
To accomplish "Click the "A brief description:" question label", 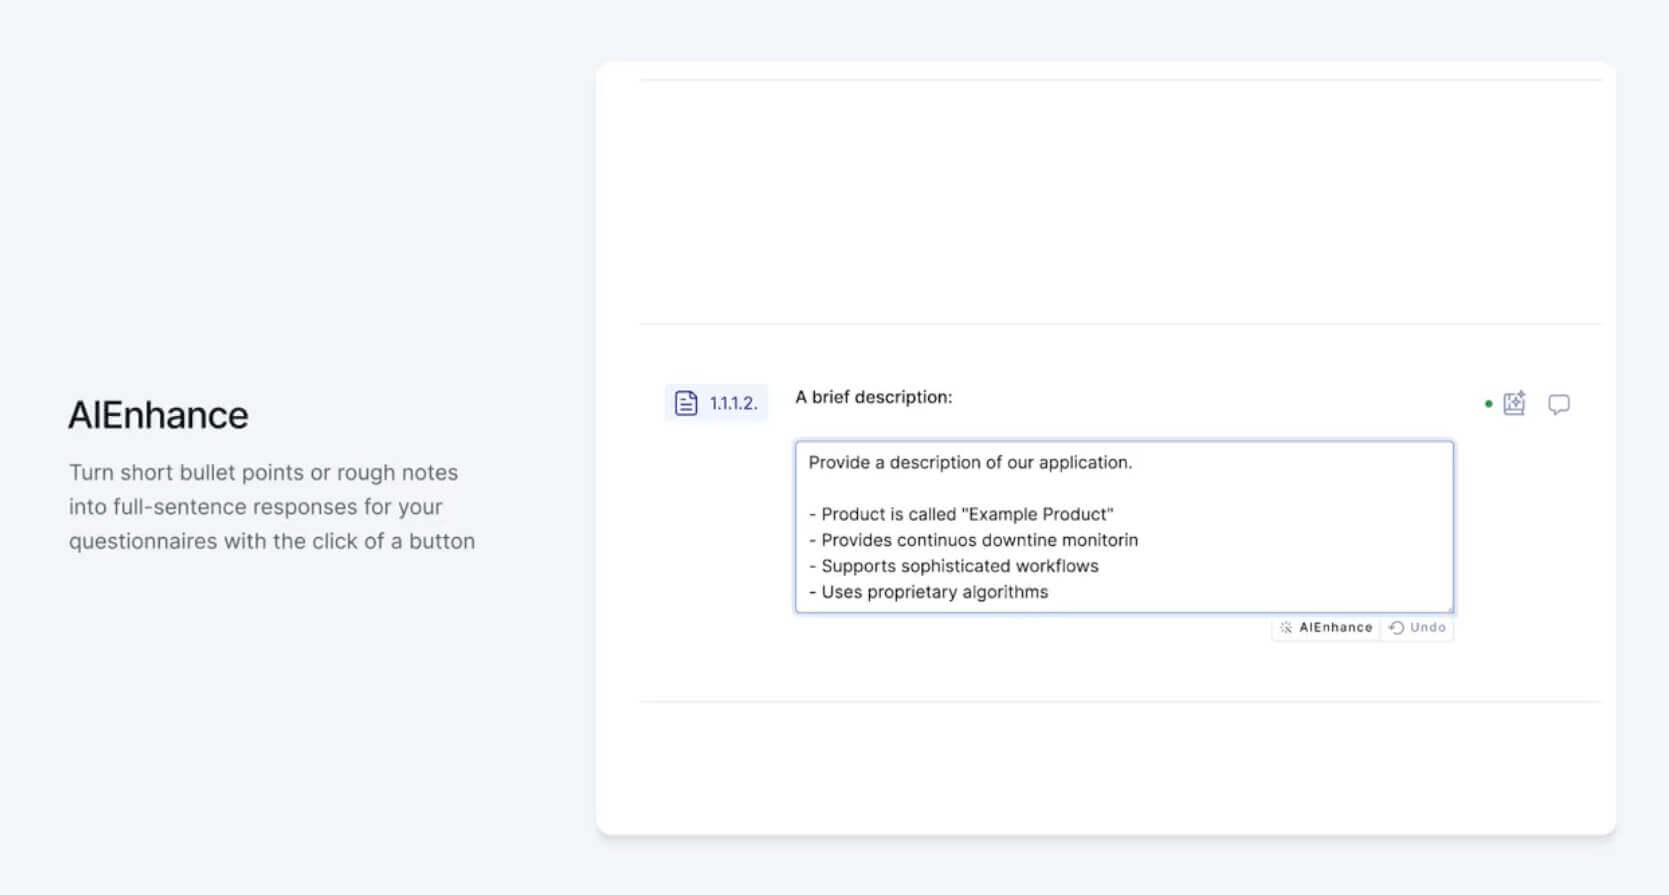I will [873, 397].
